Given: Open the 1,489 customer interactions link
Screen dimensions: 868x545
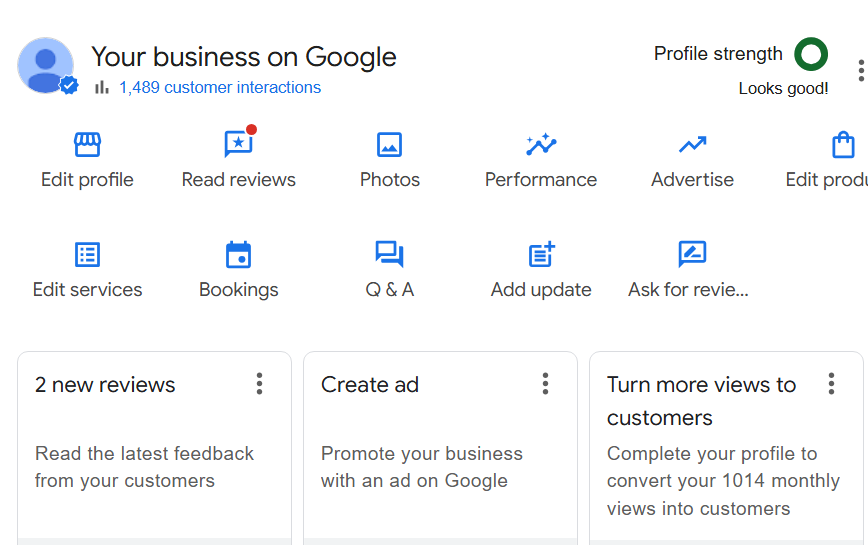Looking at the screenshot, I should (220, 88).
